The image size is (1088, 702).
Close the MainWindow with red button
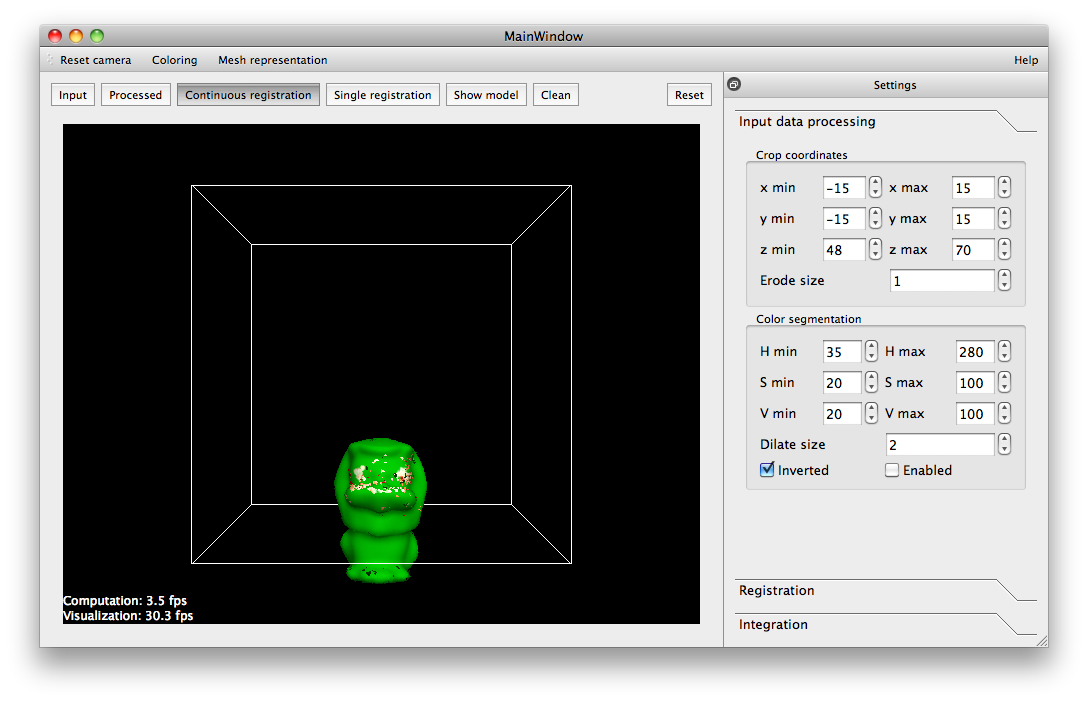click(55, 35)
